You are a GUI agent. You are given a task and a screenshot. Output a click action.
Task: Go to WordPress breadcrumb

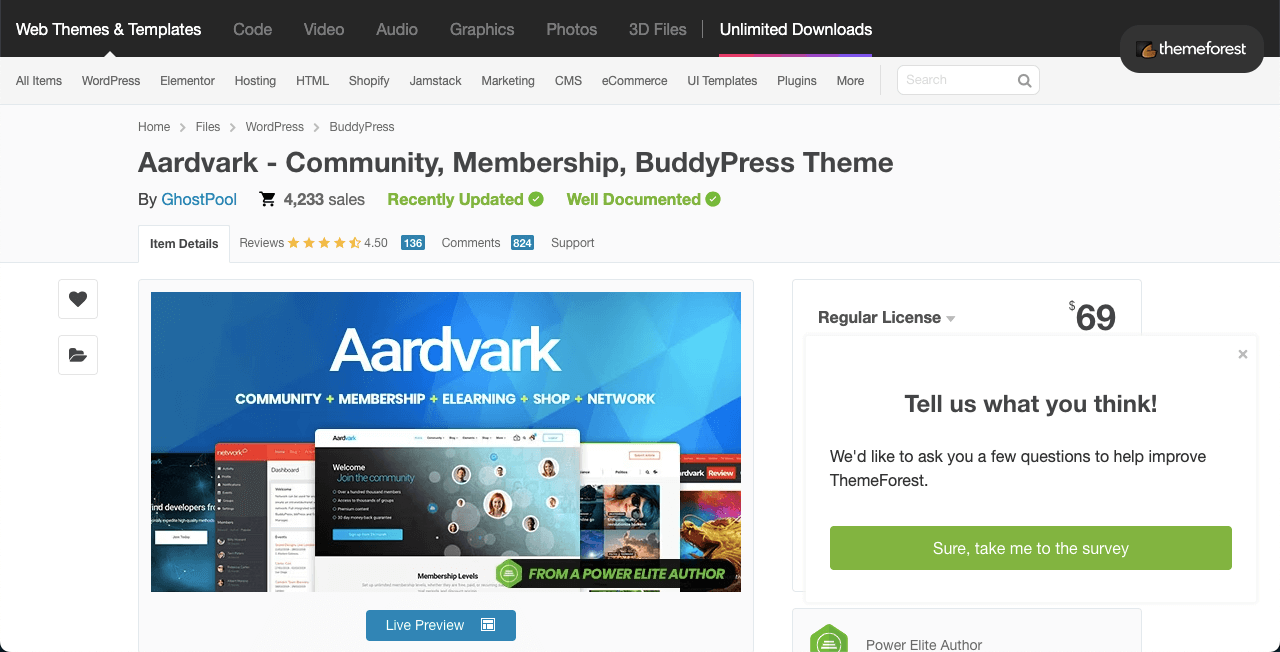point(275,127)
